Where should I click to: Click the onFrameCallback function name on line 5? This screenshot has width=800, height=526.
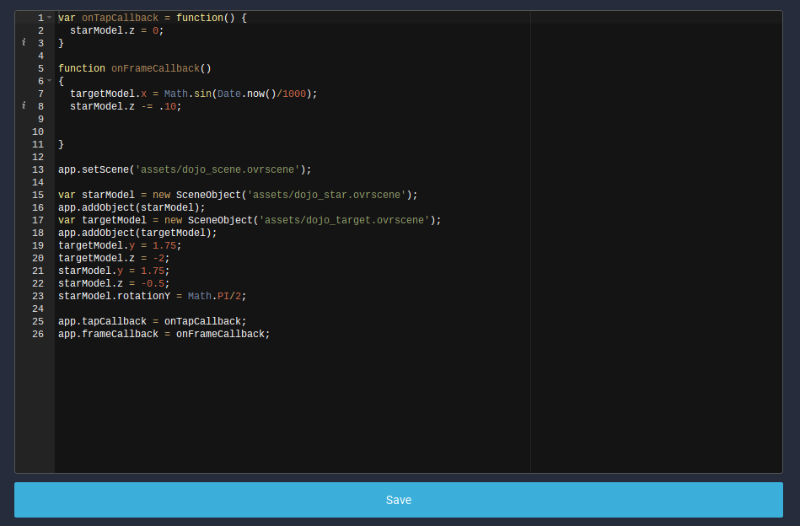coord(155,68)
